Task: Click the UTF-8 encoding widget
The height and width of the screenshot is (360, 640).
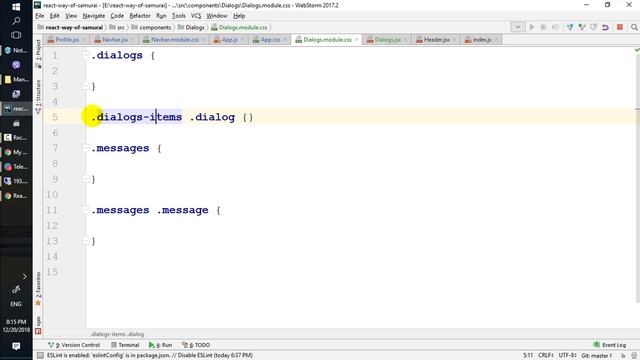Action: (568, 356)
